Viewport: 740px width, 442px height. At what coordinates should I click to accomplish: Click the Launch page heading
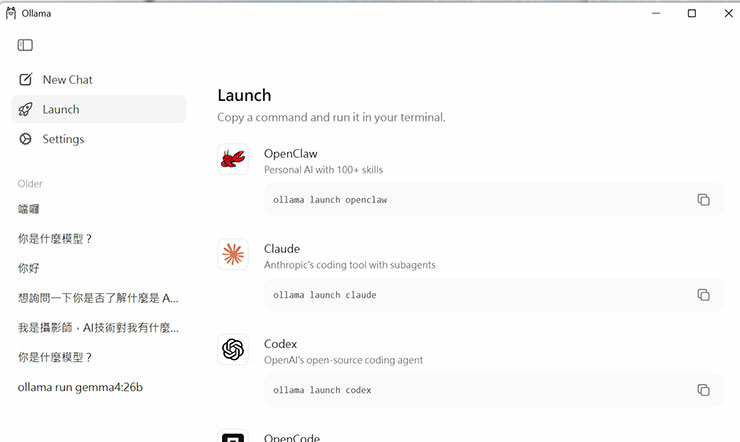244,95
